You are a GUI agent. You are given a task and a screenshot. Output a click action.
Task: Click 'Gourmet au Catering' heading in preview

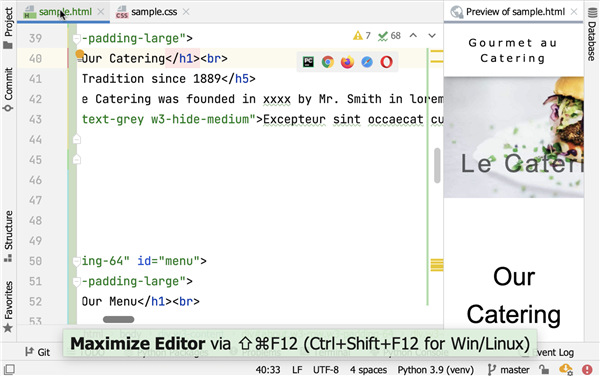pos(512,50)
